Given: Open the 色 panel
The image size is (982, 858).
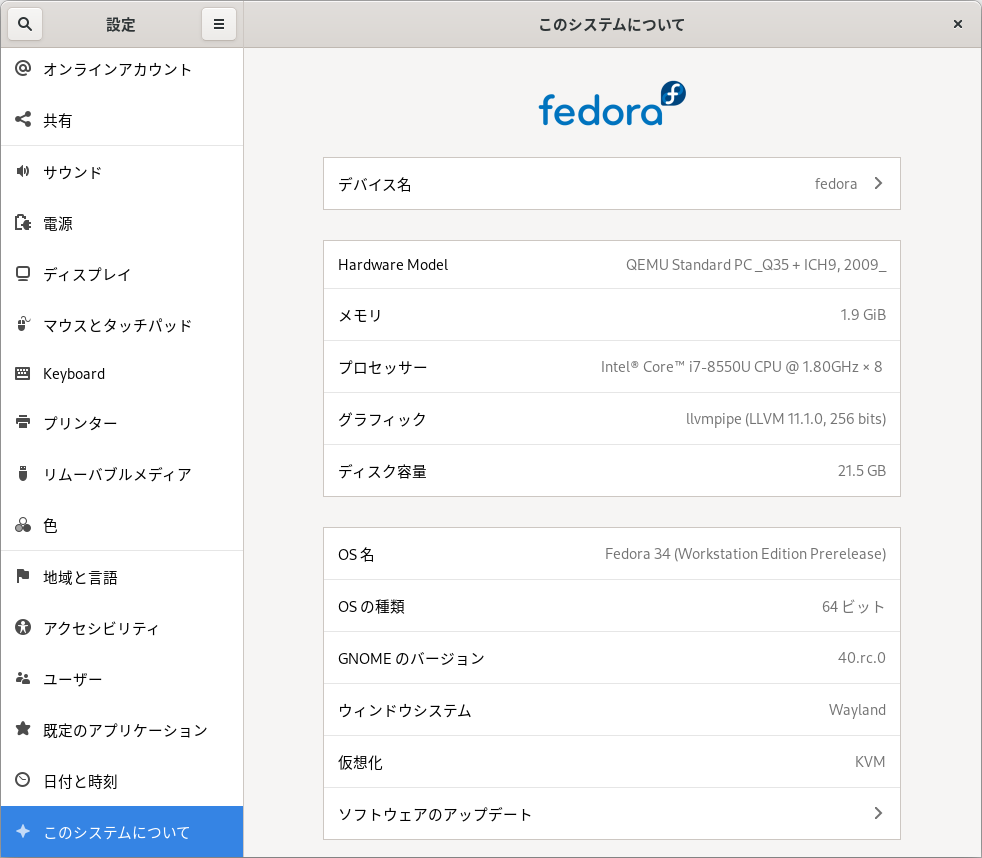Looking at the screenshot, I should pos(122,525).
